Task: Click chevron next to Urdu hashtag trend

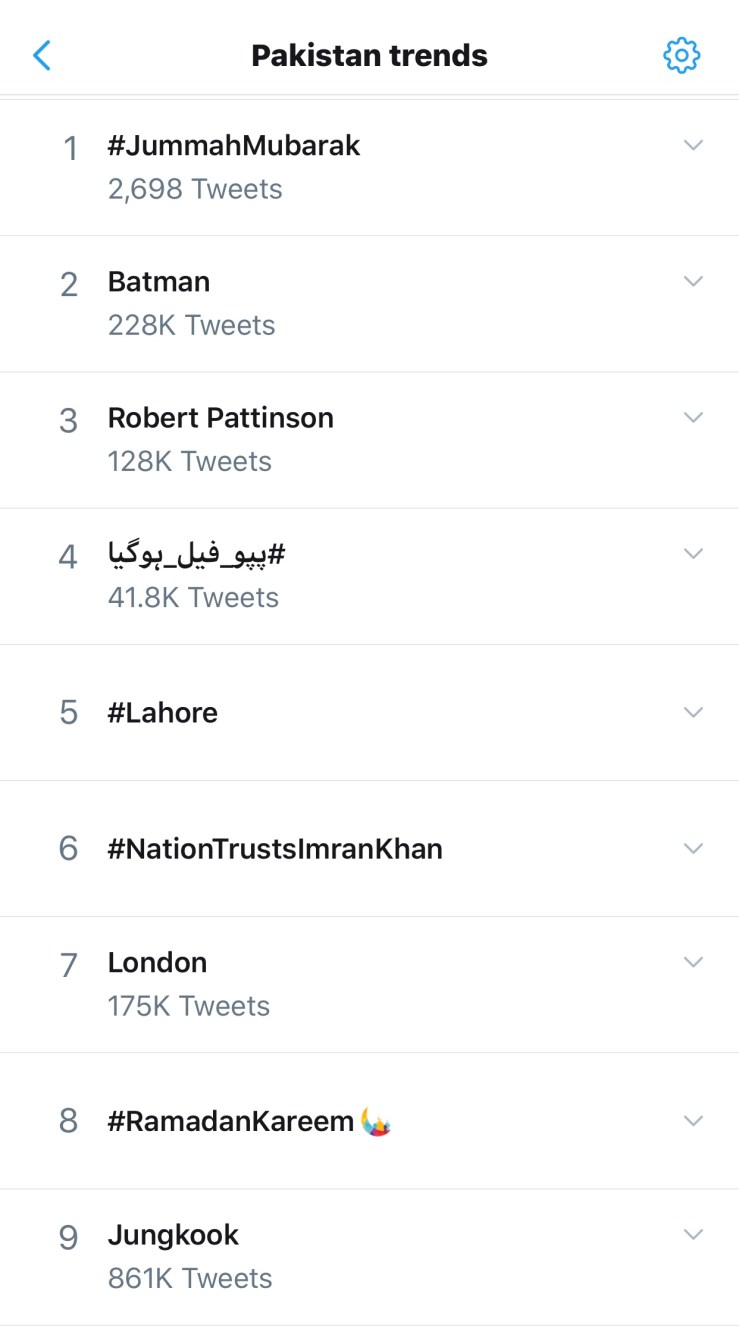Action: (693, 553)
